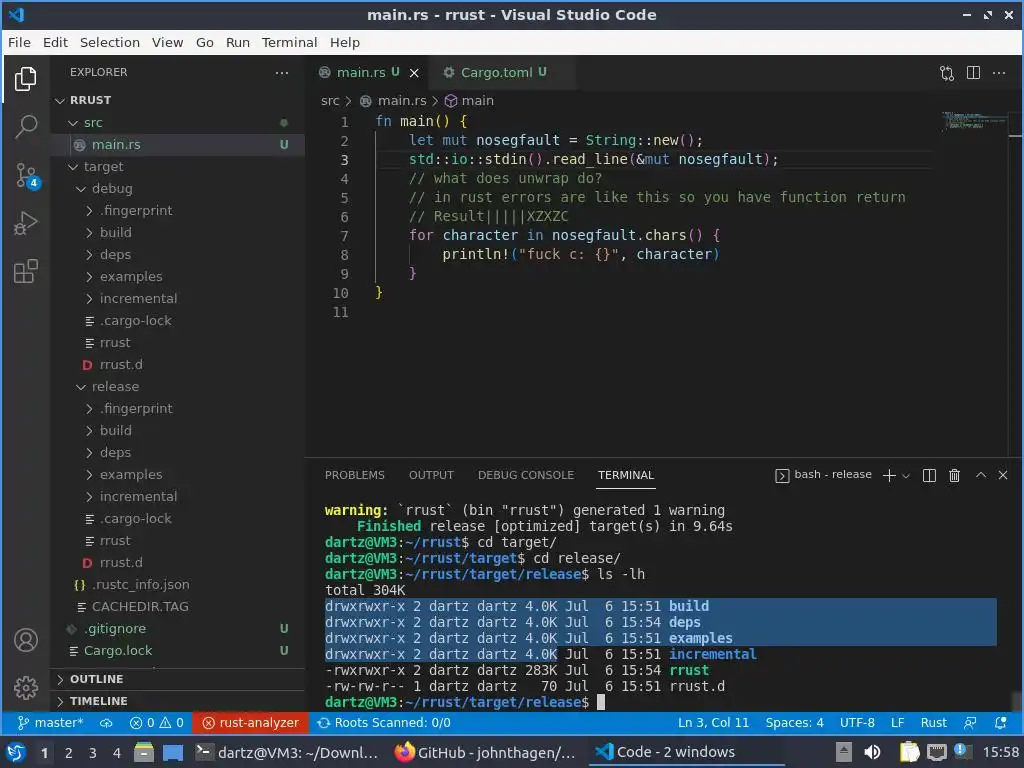
Task: Publish changes via cloud sync icon
Action: pos(106,722)
